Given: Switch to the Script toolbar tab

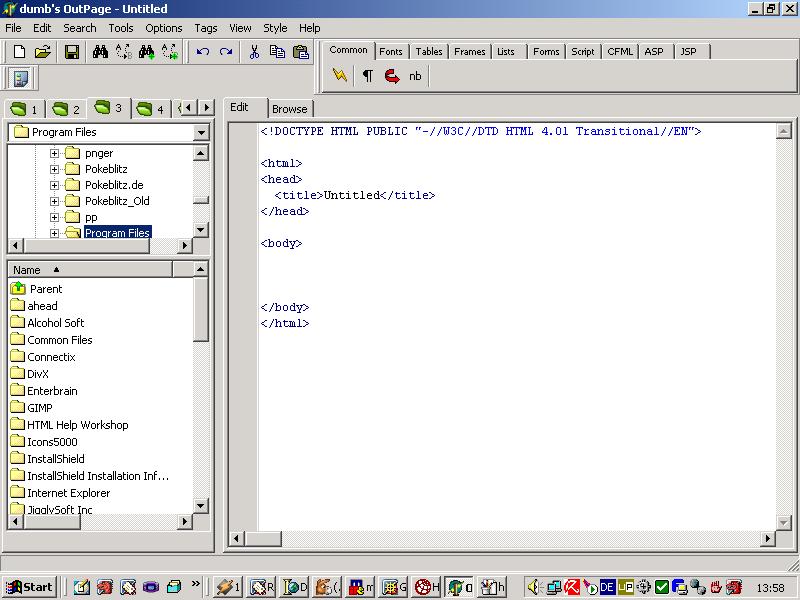Looking at the screenshot, I should (583, 52).
